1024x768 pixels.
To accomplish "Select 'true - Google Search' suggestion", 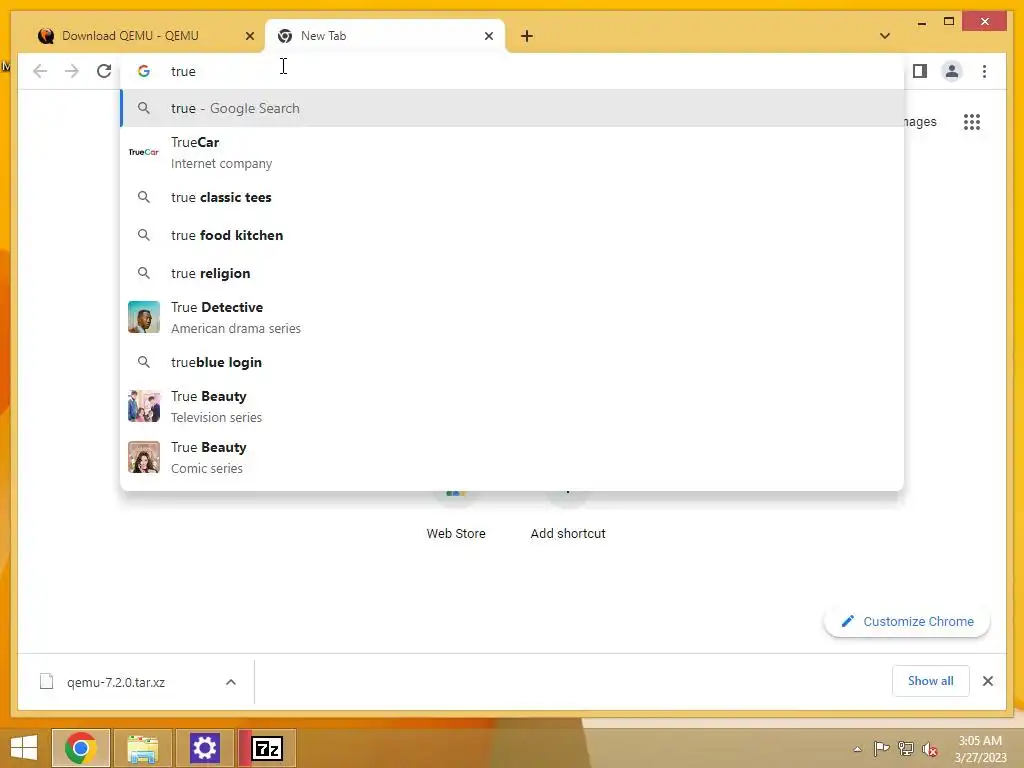I will [512, 108].
